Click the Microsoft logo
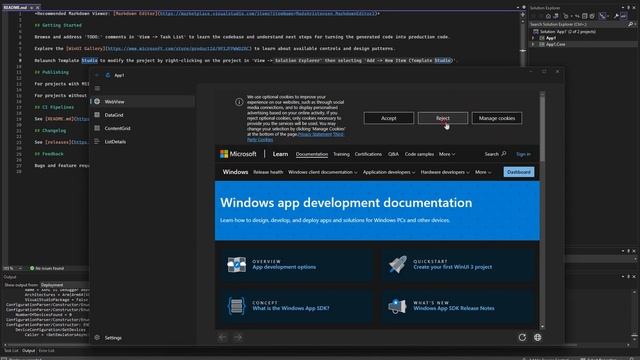This screenshot has height=360, width=640. [x=238, y=154]
